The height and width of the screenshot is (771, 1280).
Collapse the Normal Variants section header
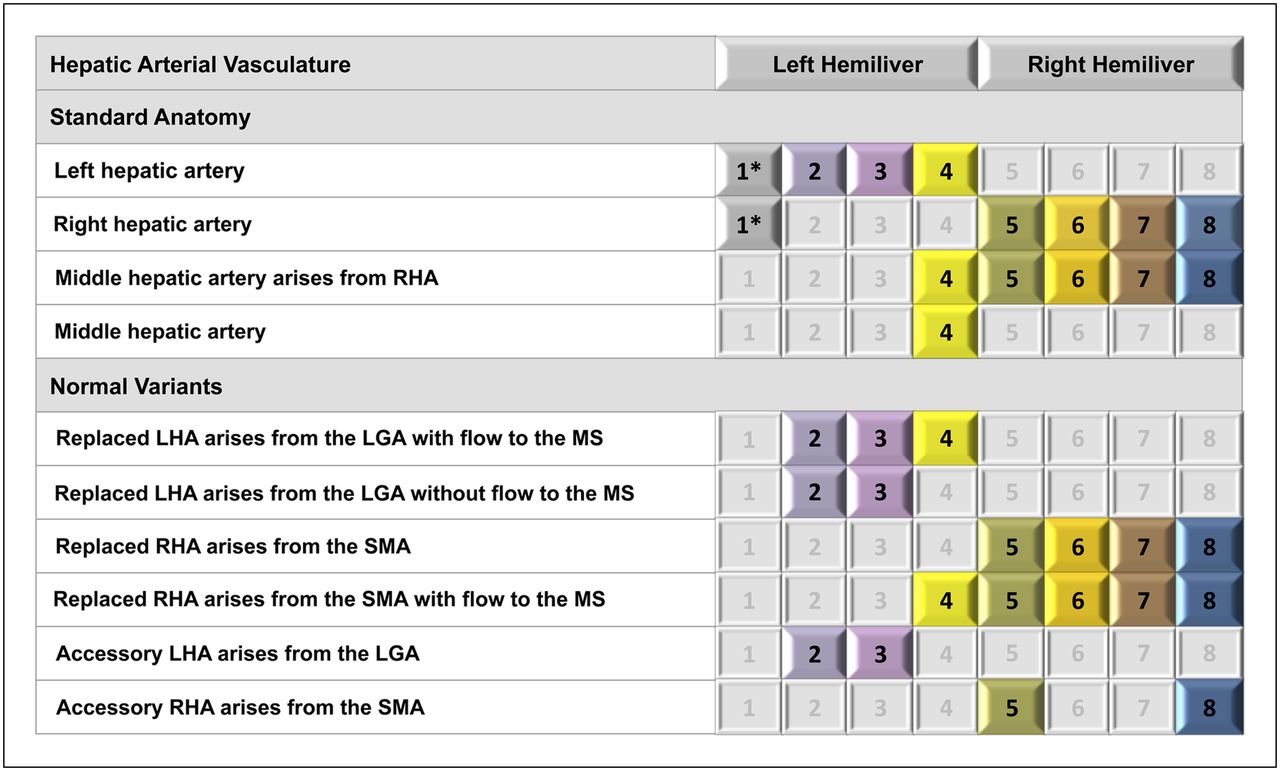pos(640,386)
